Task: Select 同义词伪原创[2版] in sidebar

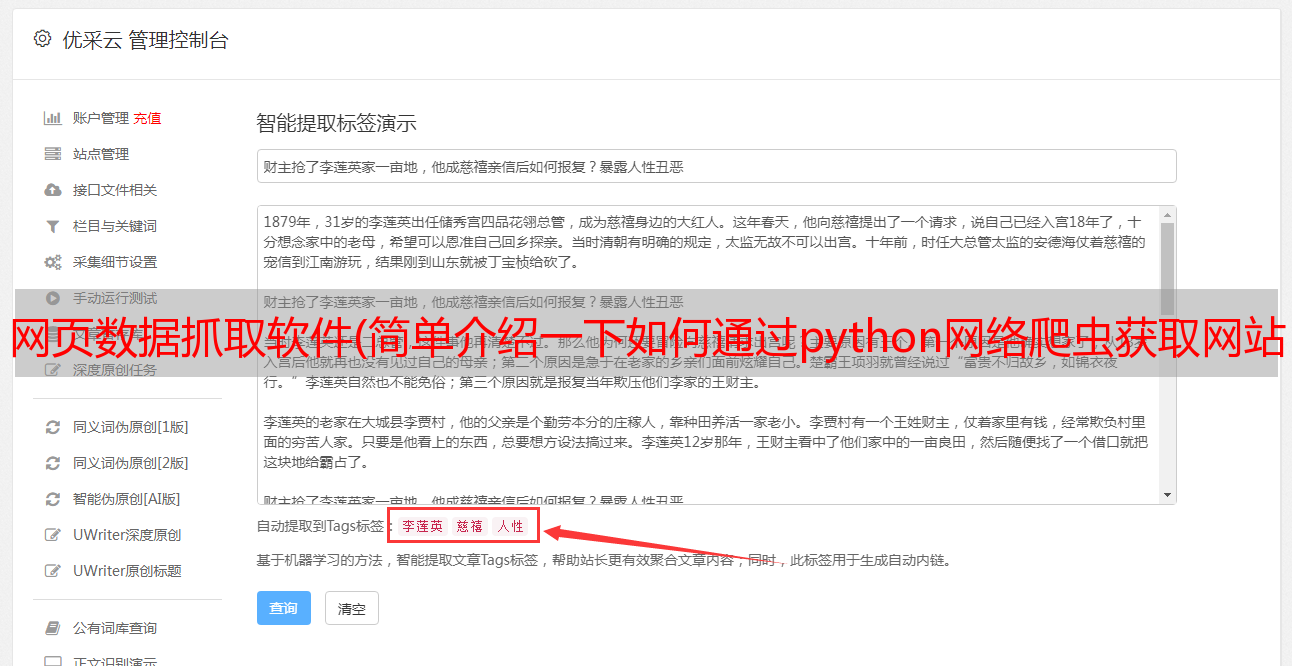Action: [x=131, y=463]
